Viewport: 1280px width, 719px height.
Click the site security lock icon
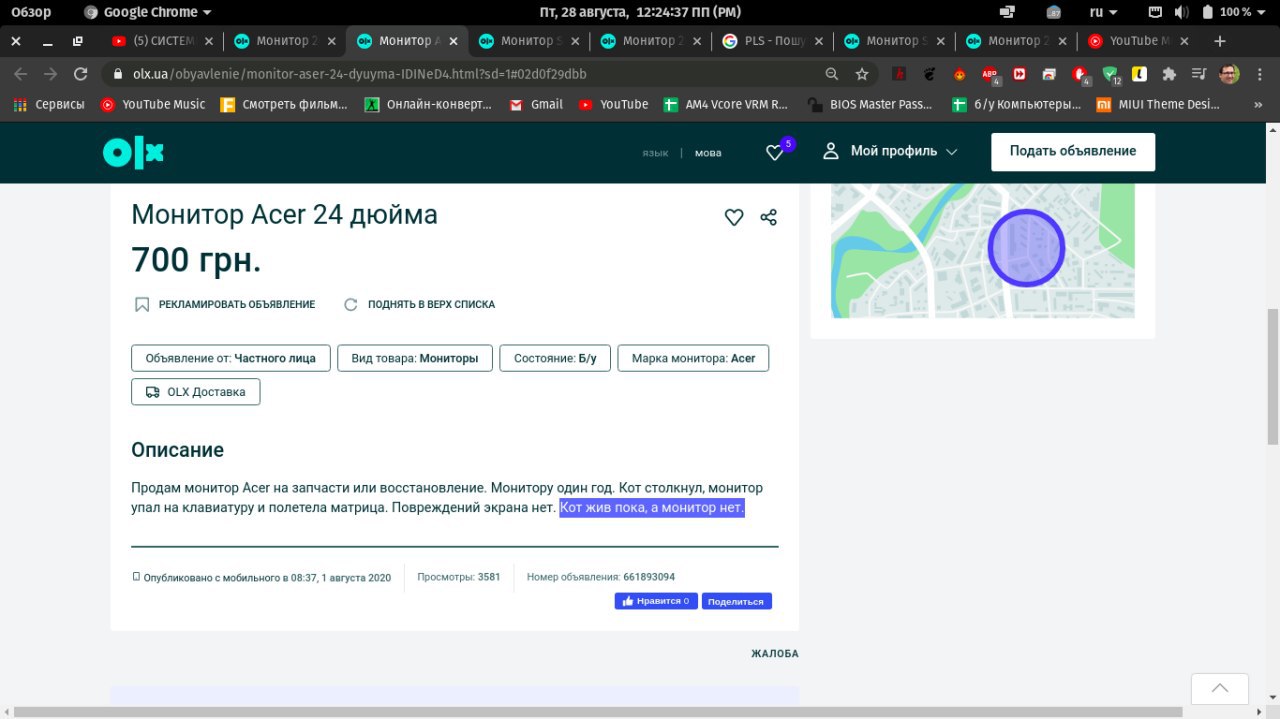click(x=118, y=74)
